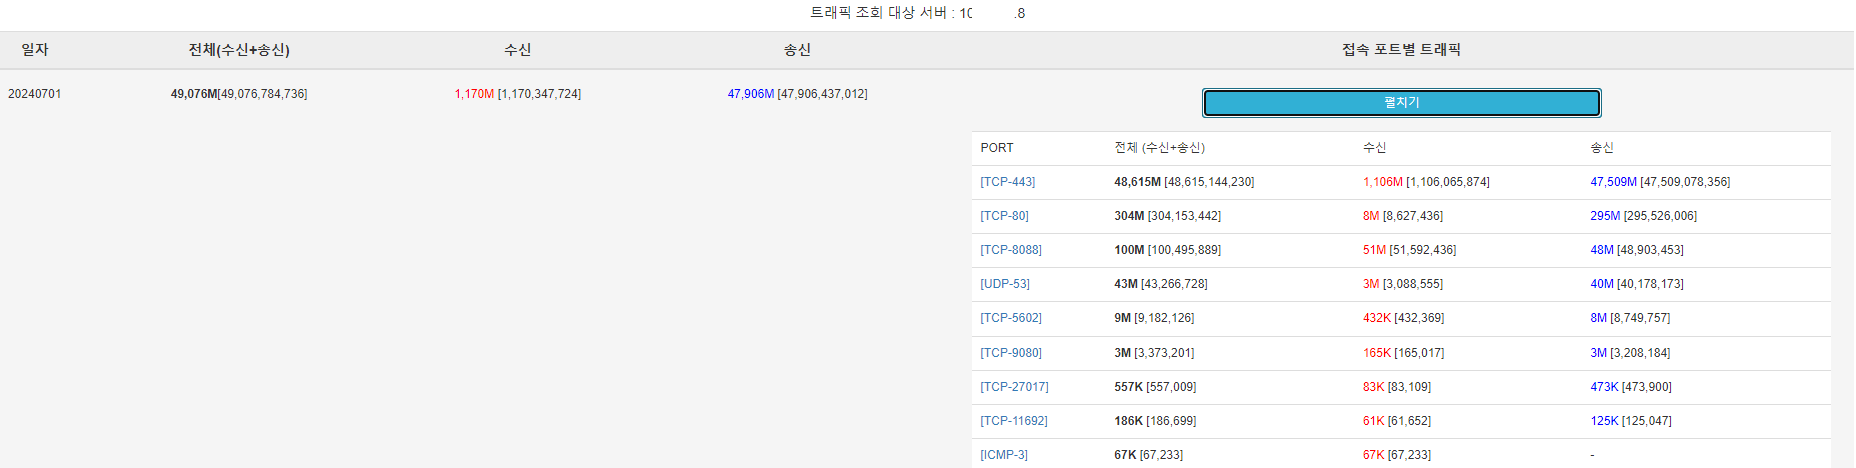This screenshot has height=468, width=1856.
Task: Open the [TCP-11692] port link
Action: point(1014,421)
